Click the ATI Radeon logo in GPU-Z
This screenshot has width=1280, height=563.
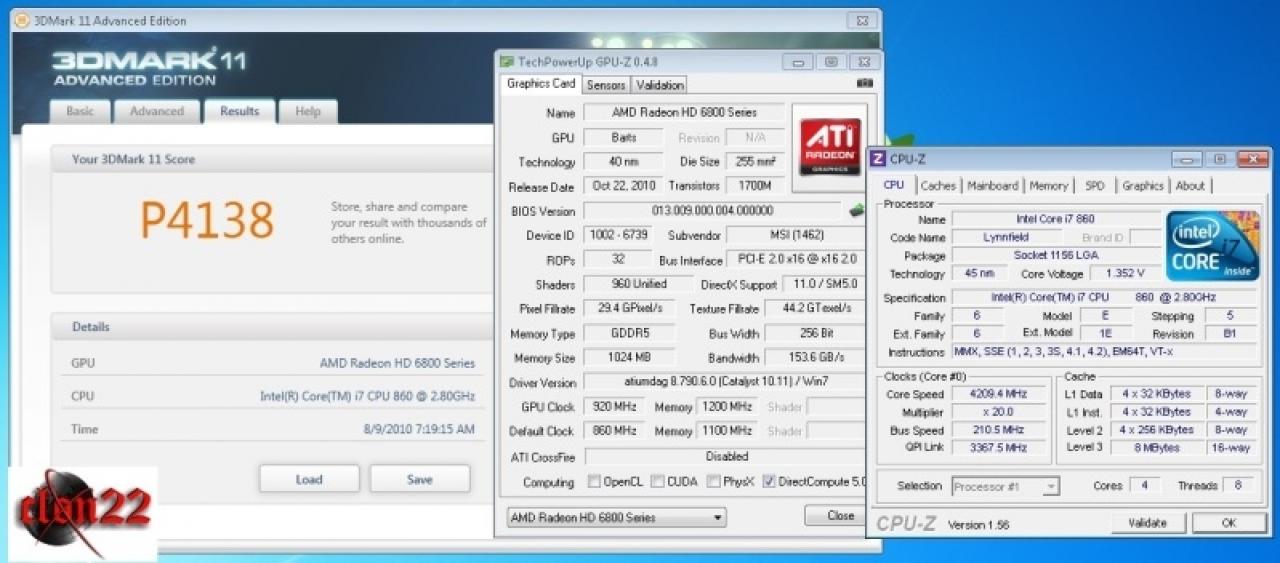[x=828, y=147]
